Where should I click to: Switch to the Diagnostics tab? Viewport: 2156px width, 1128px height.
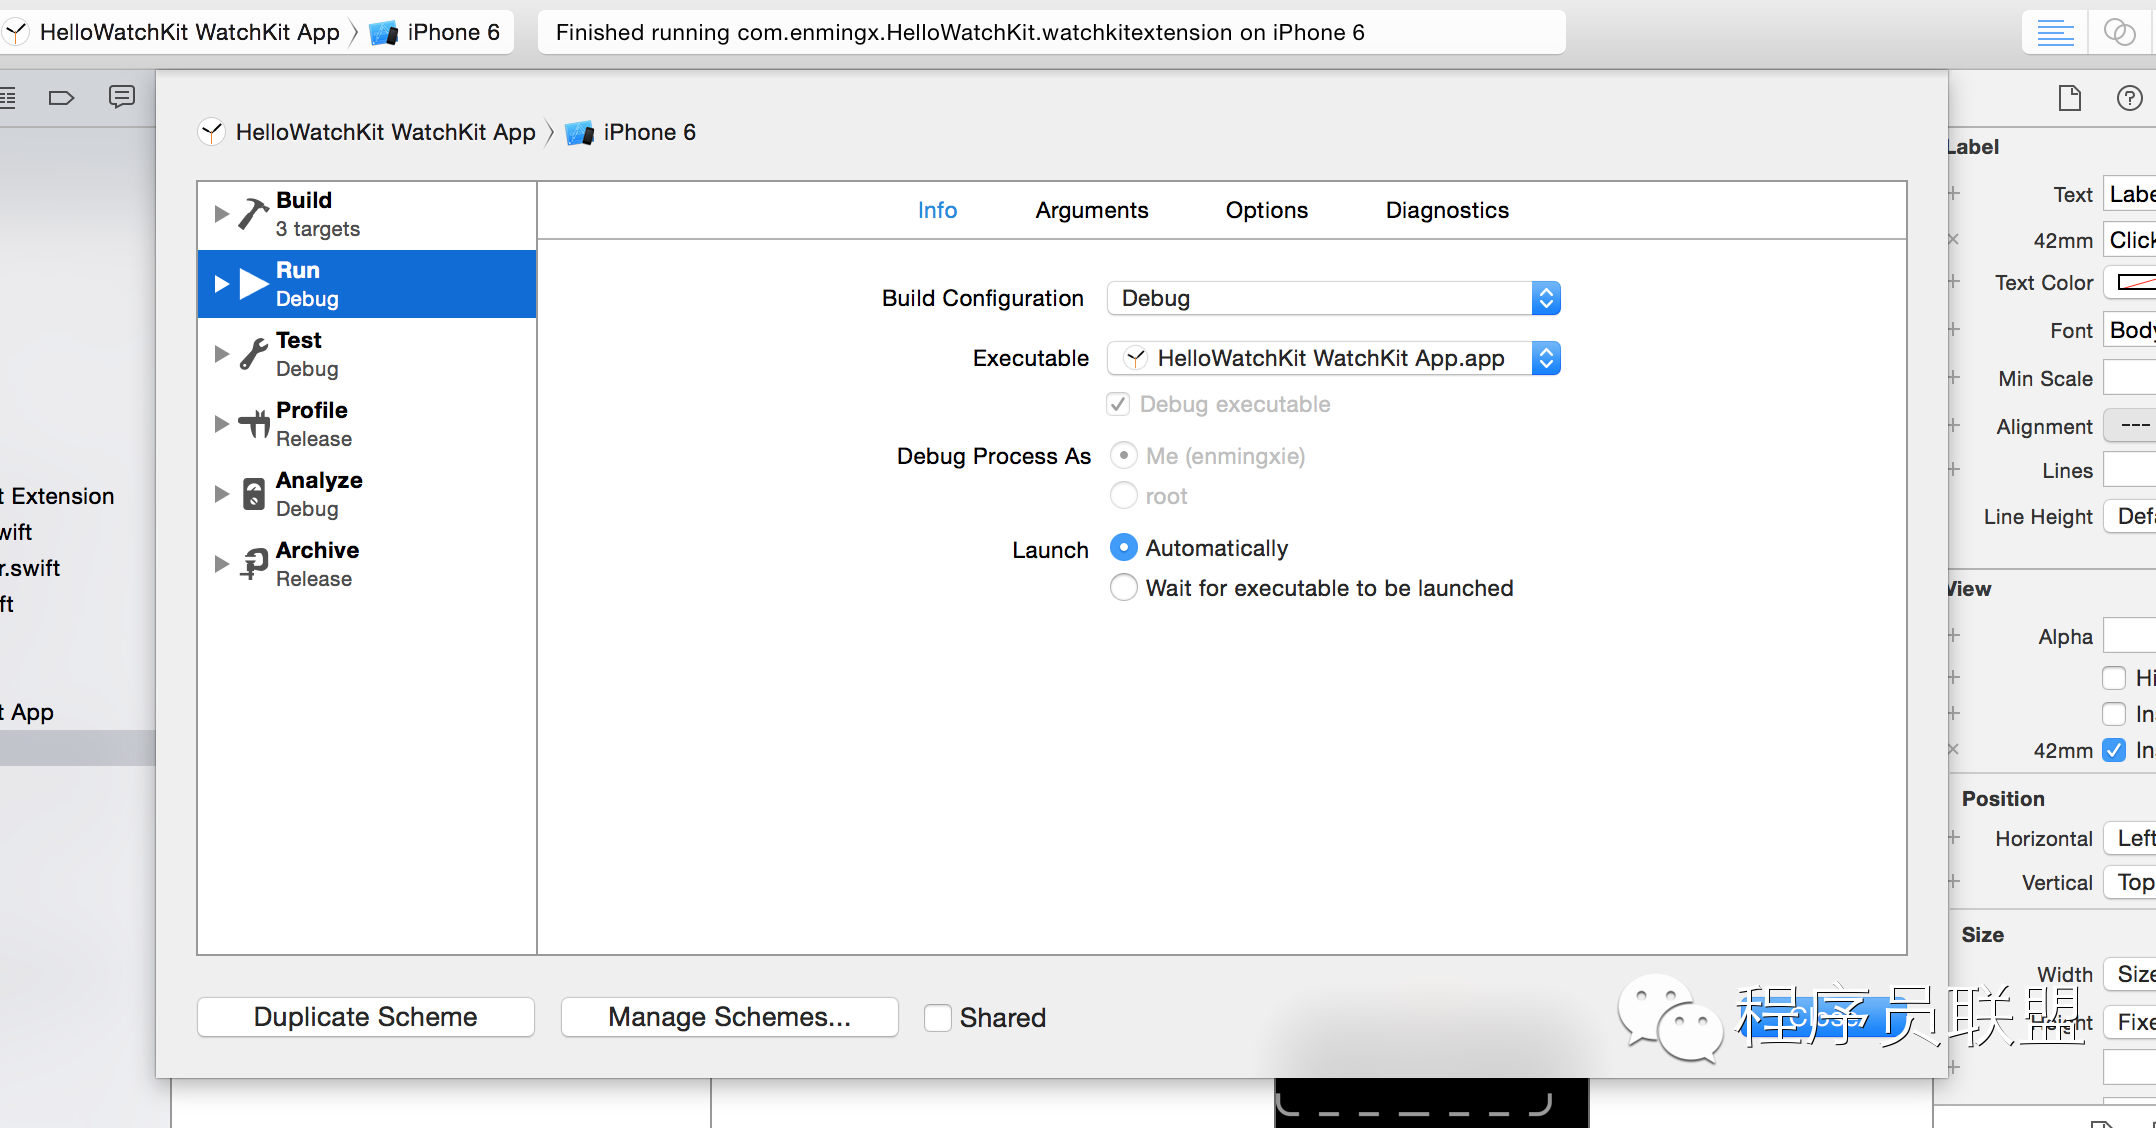[1447, 210]
